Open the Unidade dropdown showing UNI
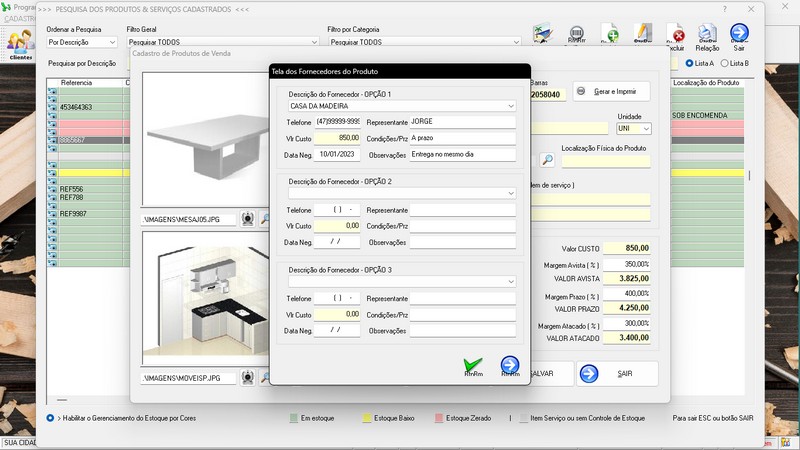This screenshot has height=450, width=800. (x=646, y=129)
